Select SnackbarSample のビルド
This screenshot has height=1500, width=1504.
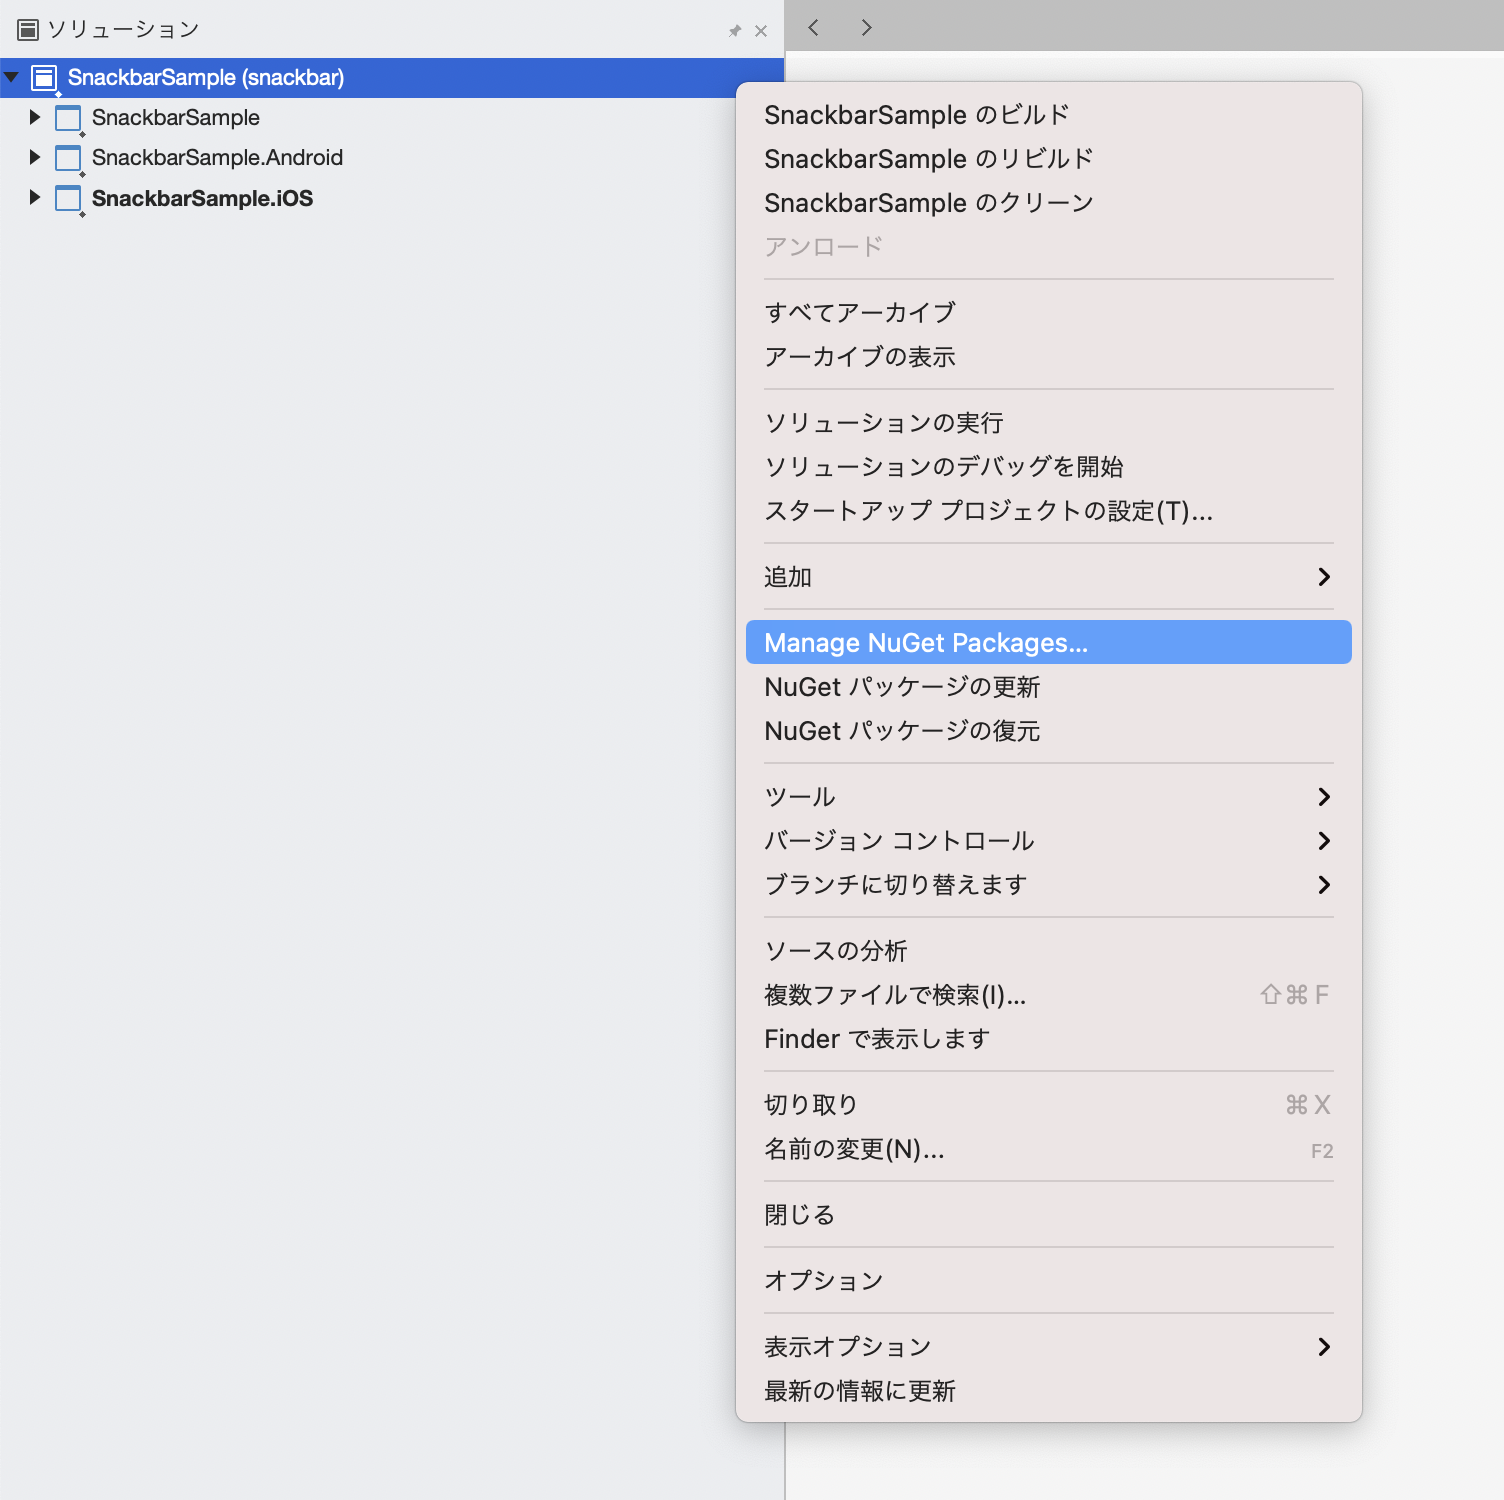1049,115
